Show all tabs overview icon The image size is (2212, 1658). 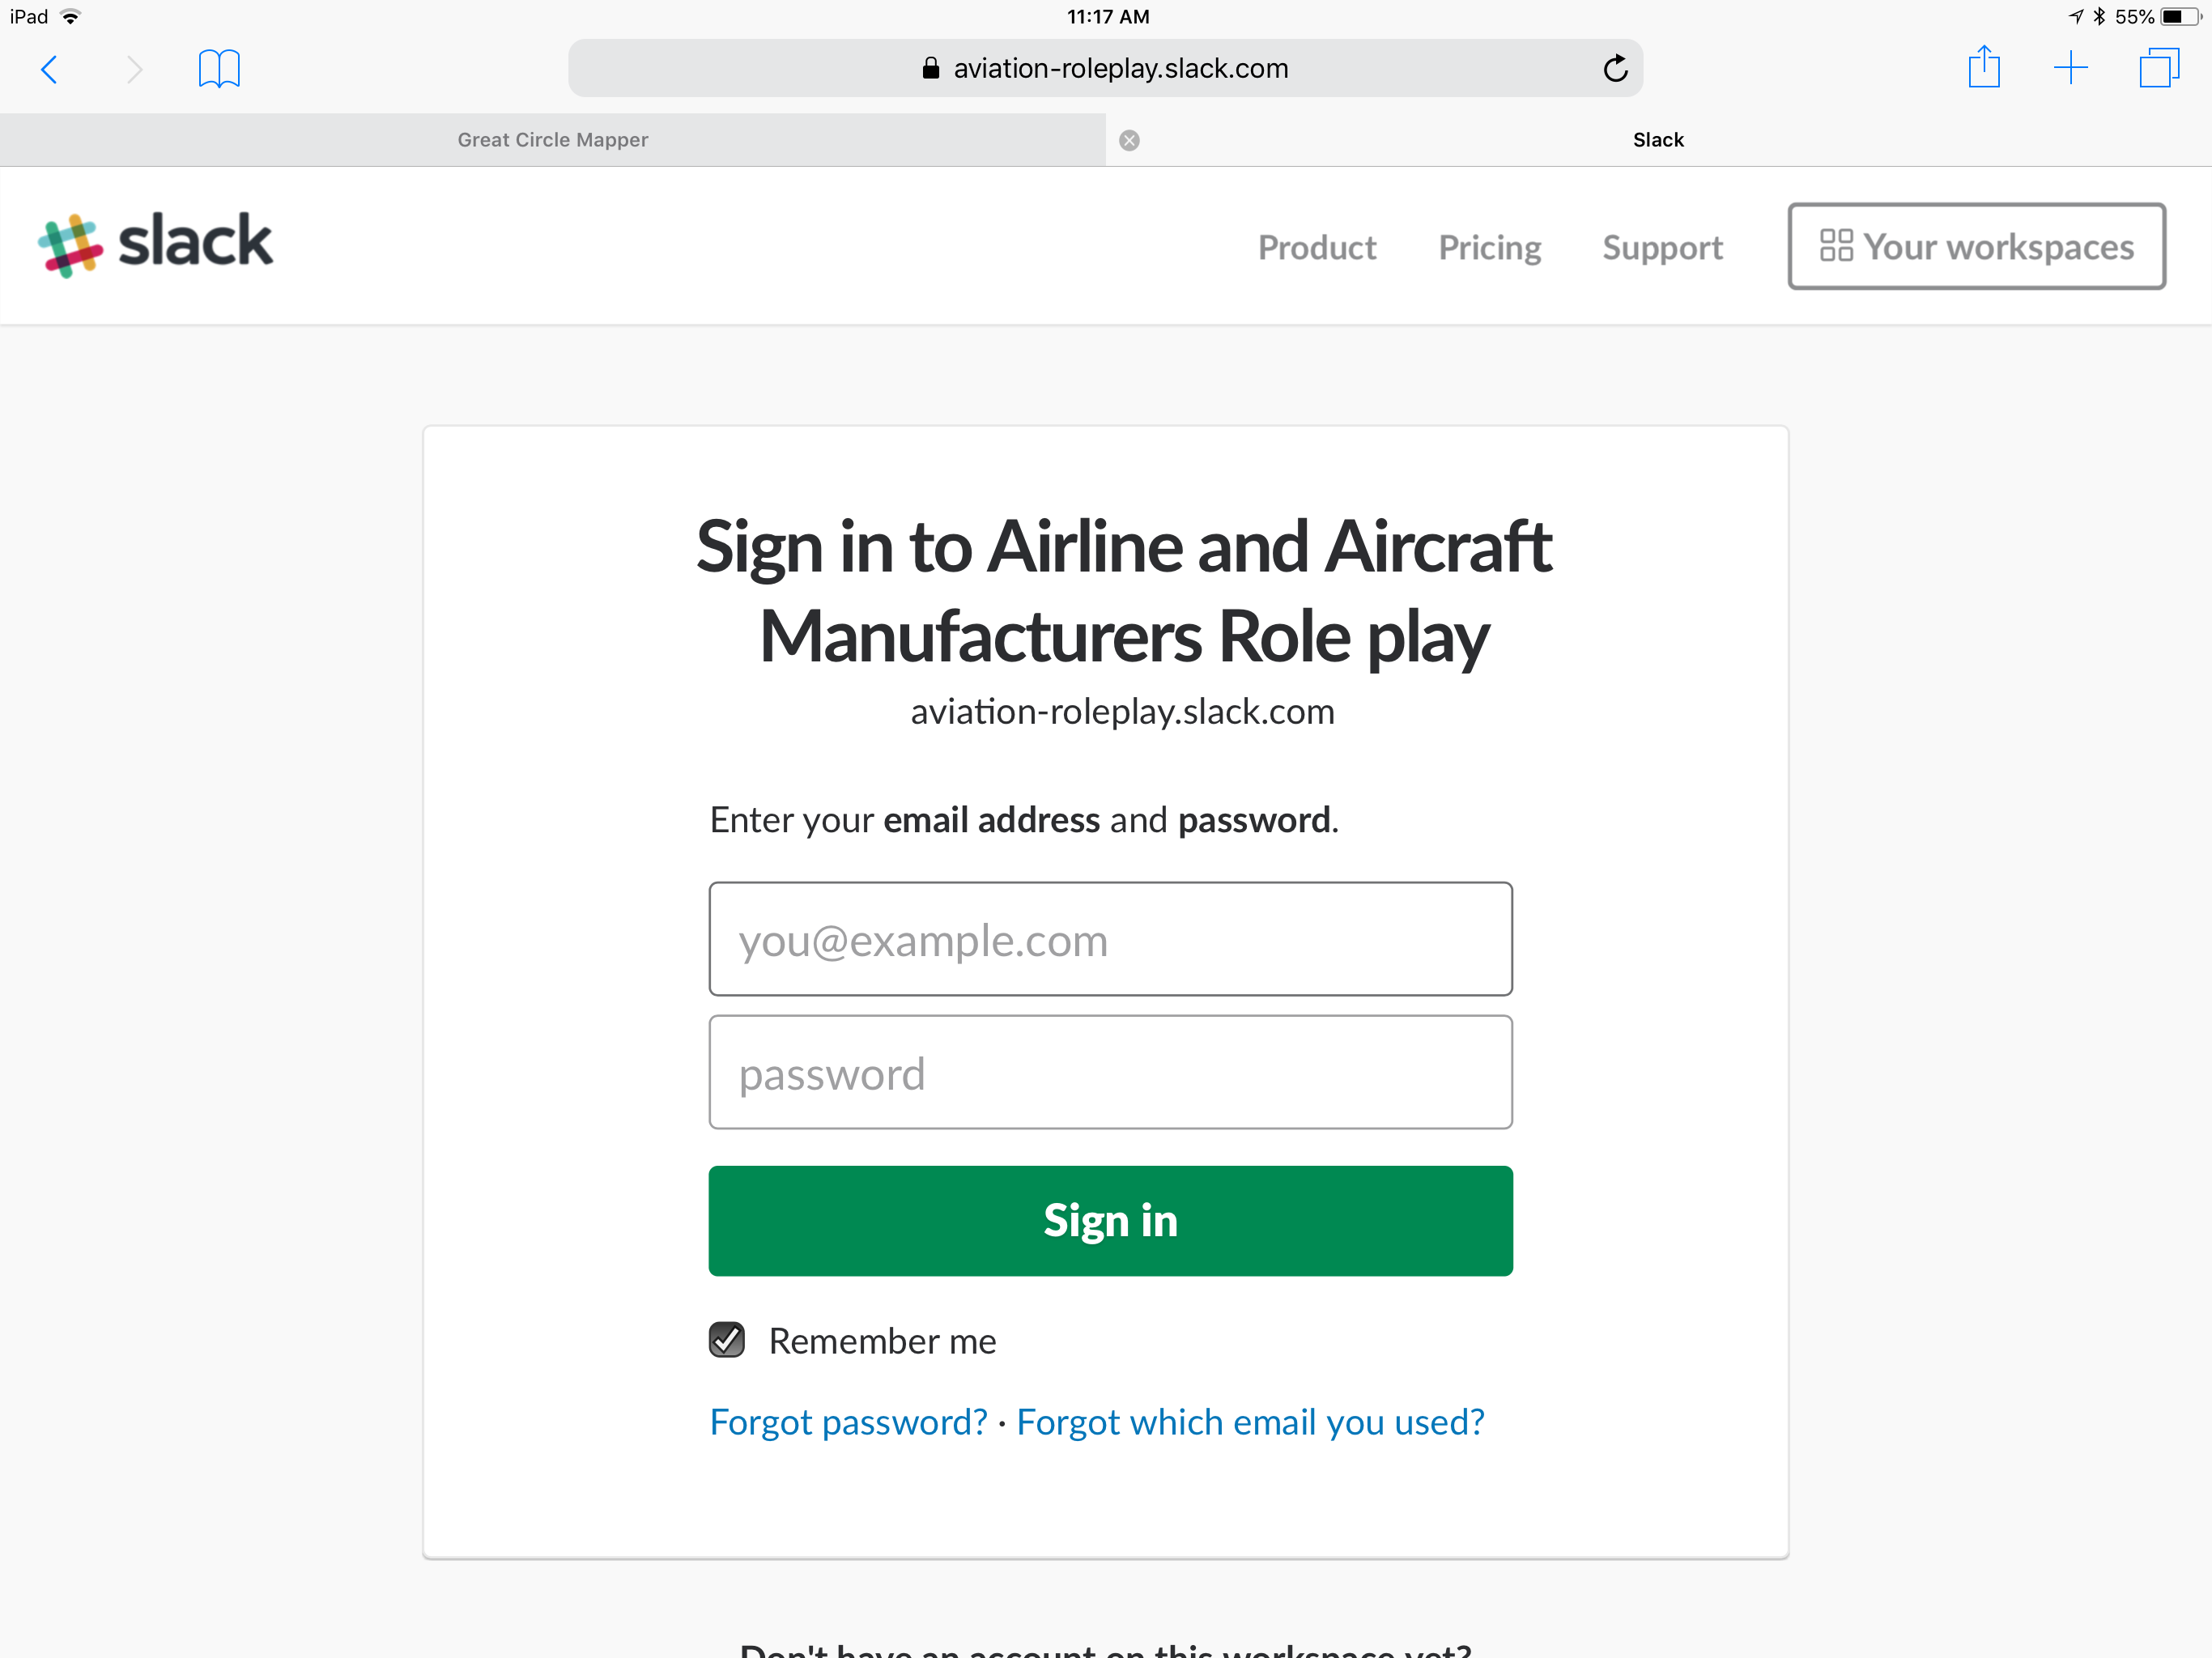[2158, 68]
